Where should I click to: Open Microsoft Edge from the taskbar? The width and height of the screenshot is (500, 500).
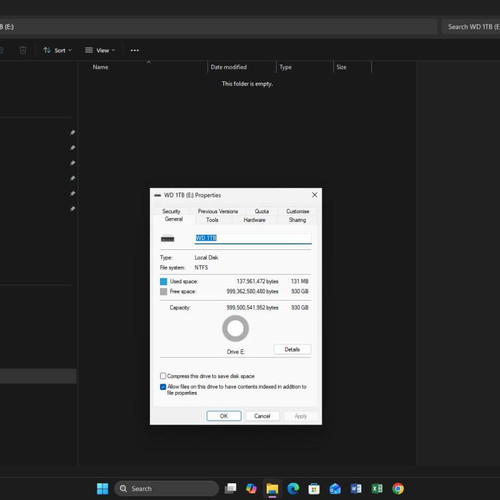(x=293, y=489)
